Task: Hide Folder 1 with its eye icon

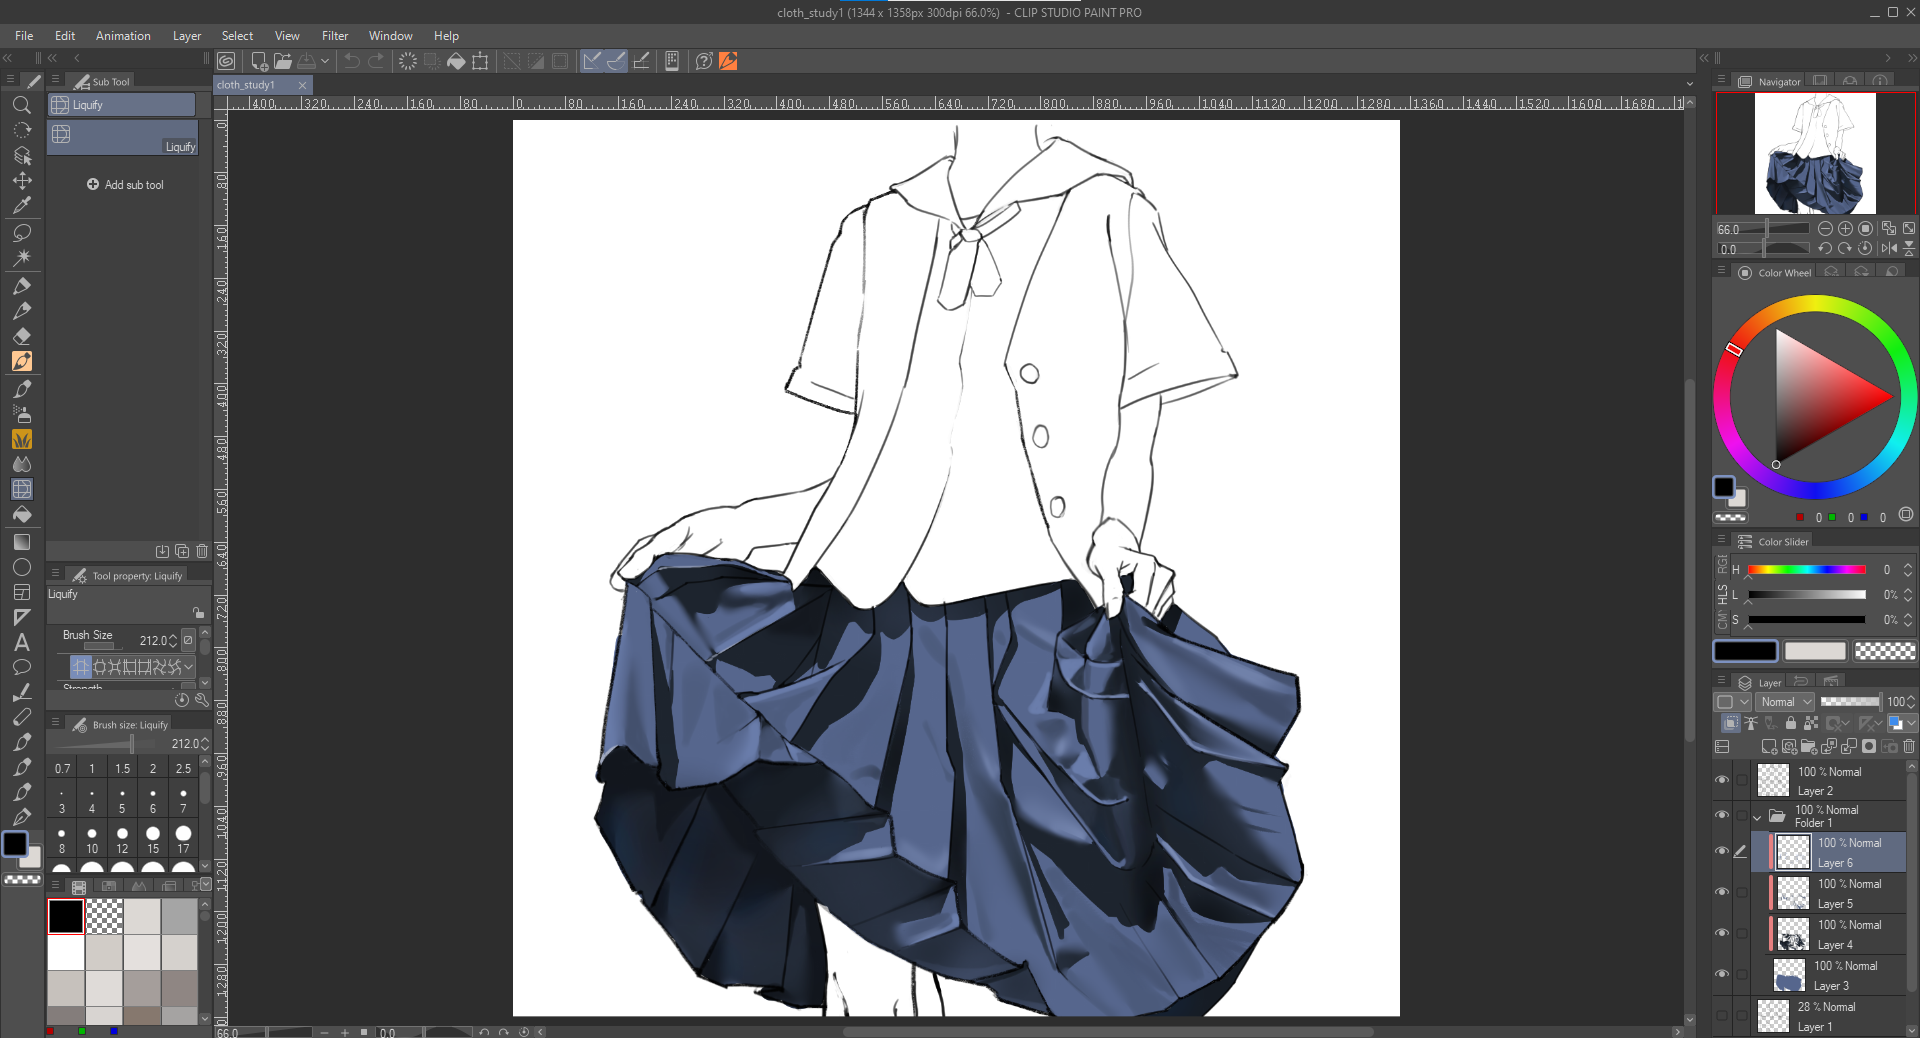Action: (x=1722, y=815)
